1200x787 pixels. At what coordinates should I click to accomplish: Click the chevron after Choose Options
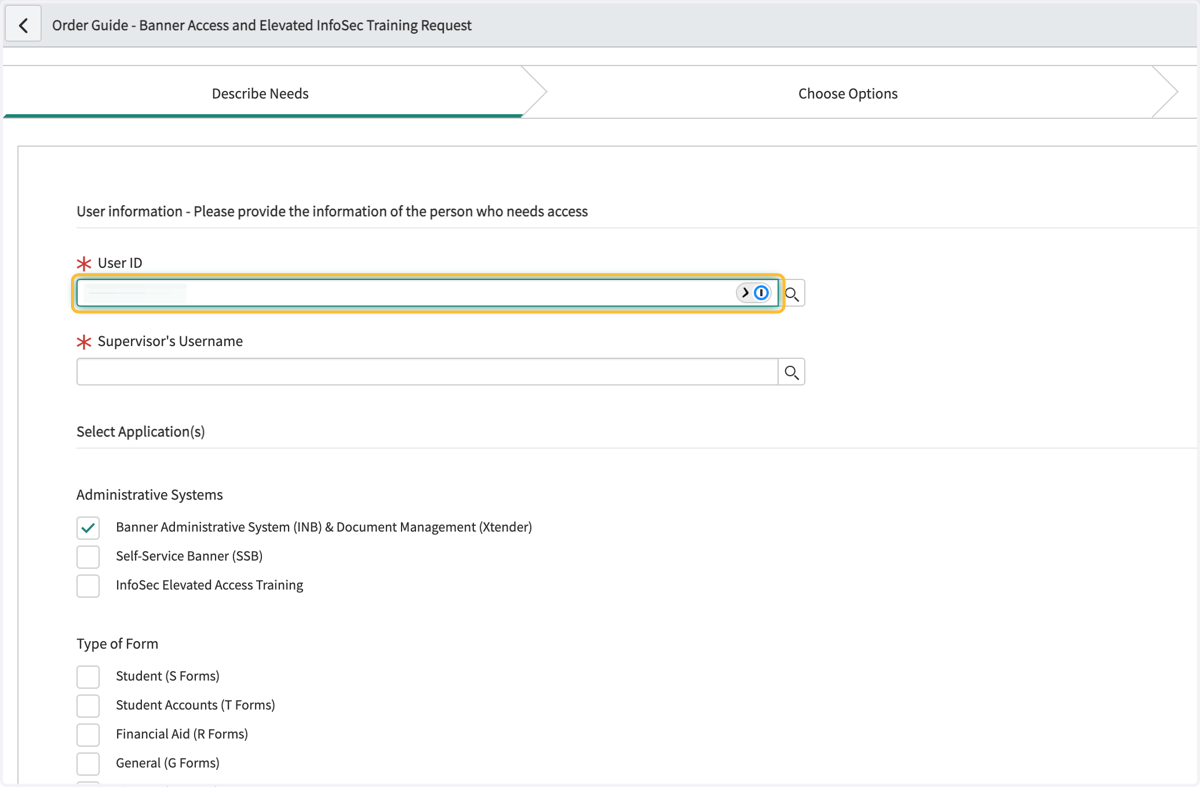(x=1165, y=93)
